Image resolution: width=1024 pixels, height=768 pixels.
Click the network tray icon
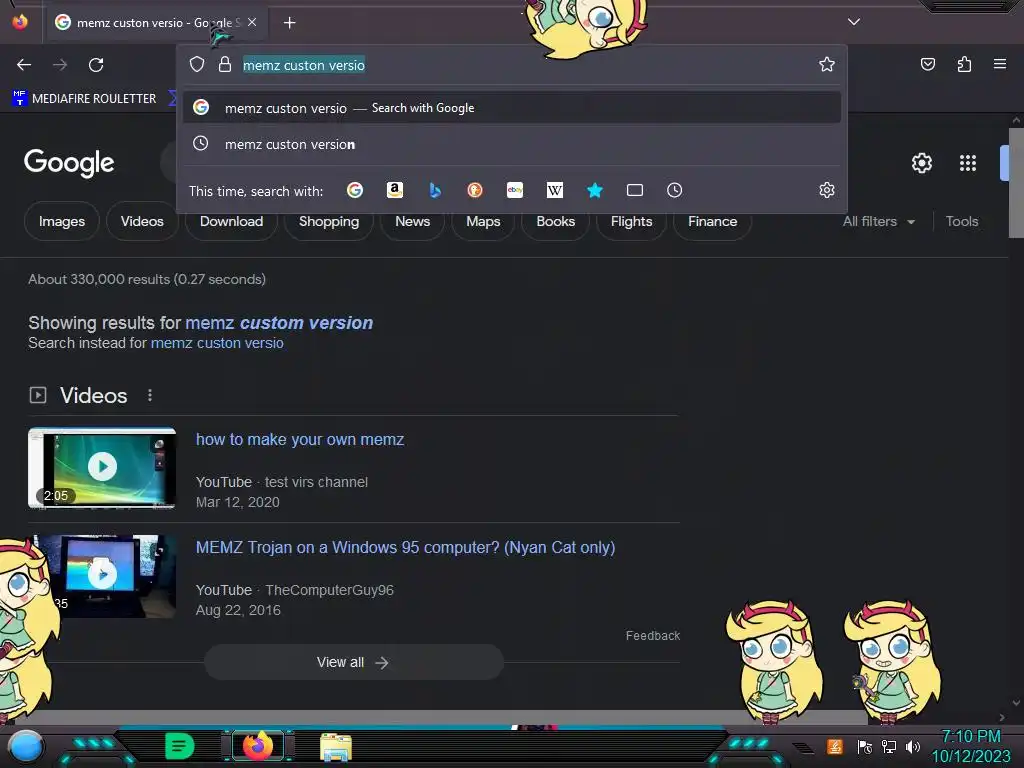pos(889,746)
